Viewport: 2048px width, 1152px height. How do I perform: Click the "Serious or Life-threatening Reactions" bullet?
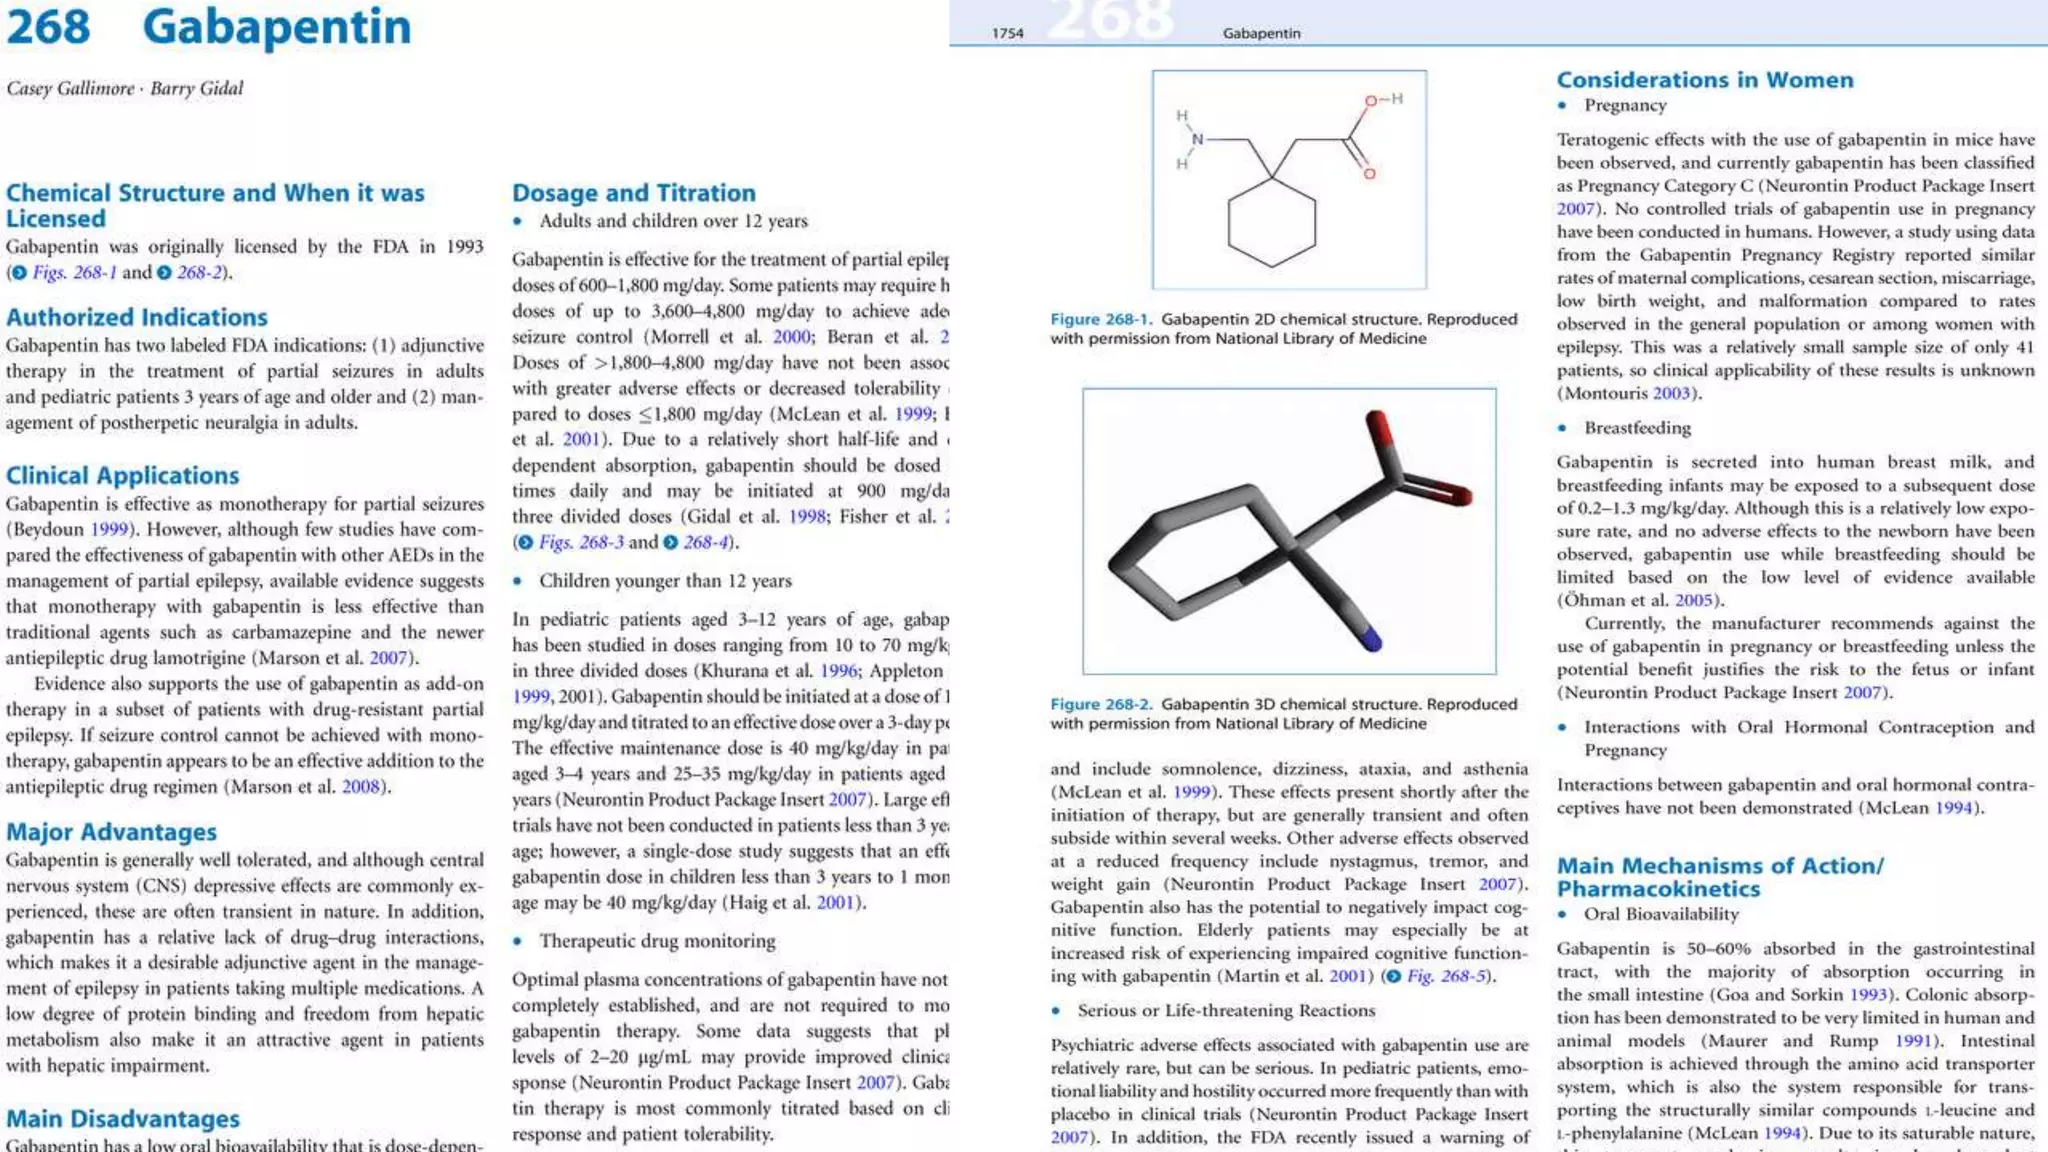(1226, 1012)
